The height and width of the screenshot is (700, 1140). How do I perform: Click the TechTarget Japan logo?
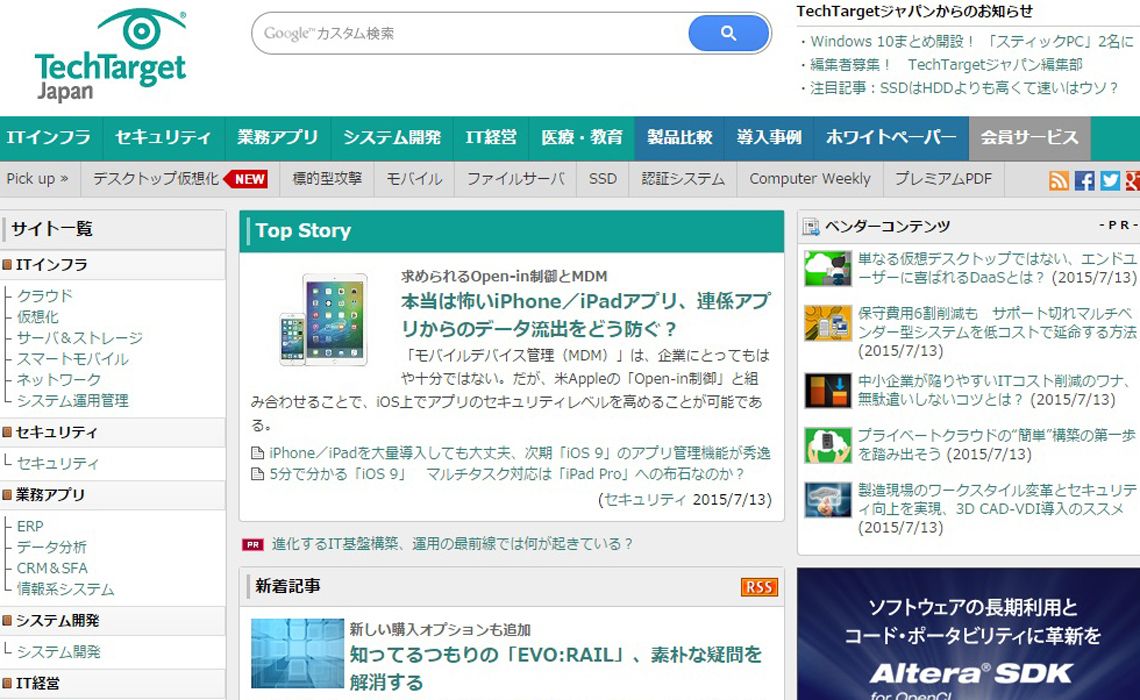click(110, 55)
